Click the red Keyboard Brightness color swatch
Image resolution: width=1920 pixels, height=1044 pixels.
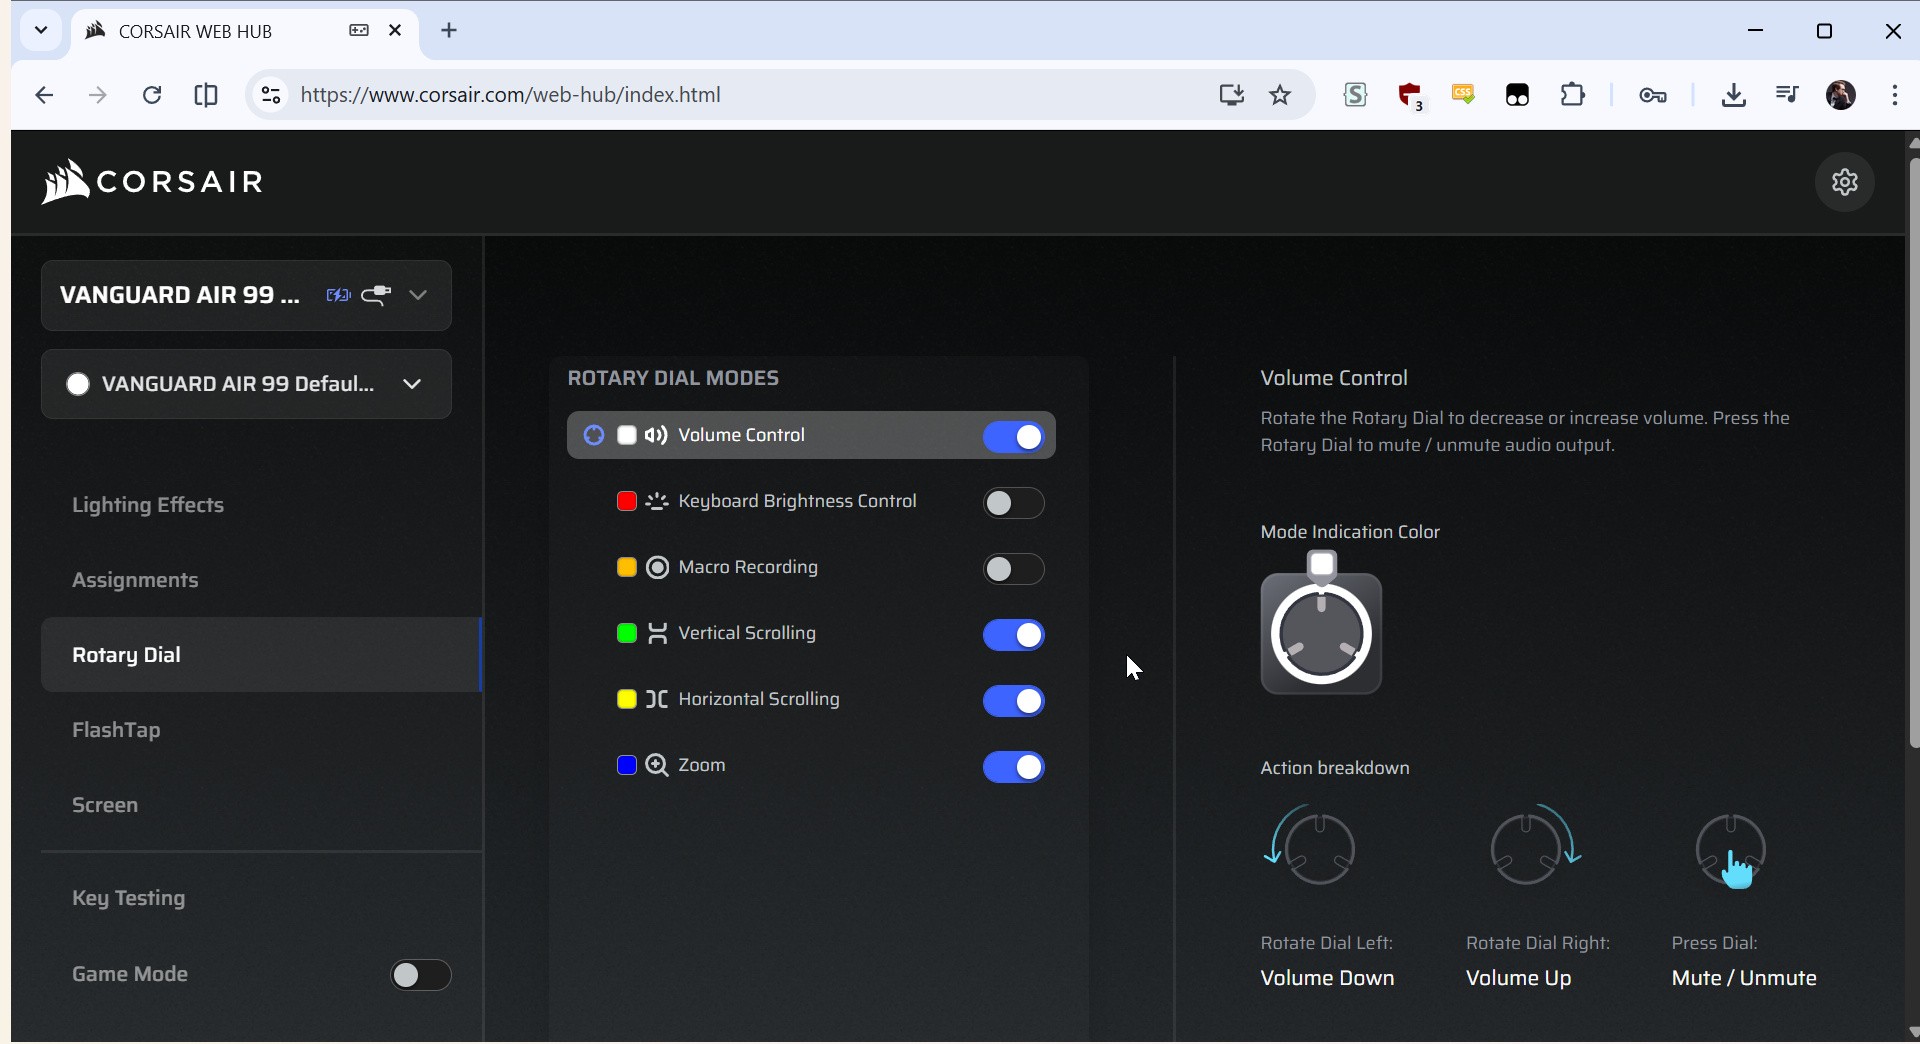627,502
